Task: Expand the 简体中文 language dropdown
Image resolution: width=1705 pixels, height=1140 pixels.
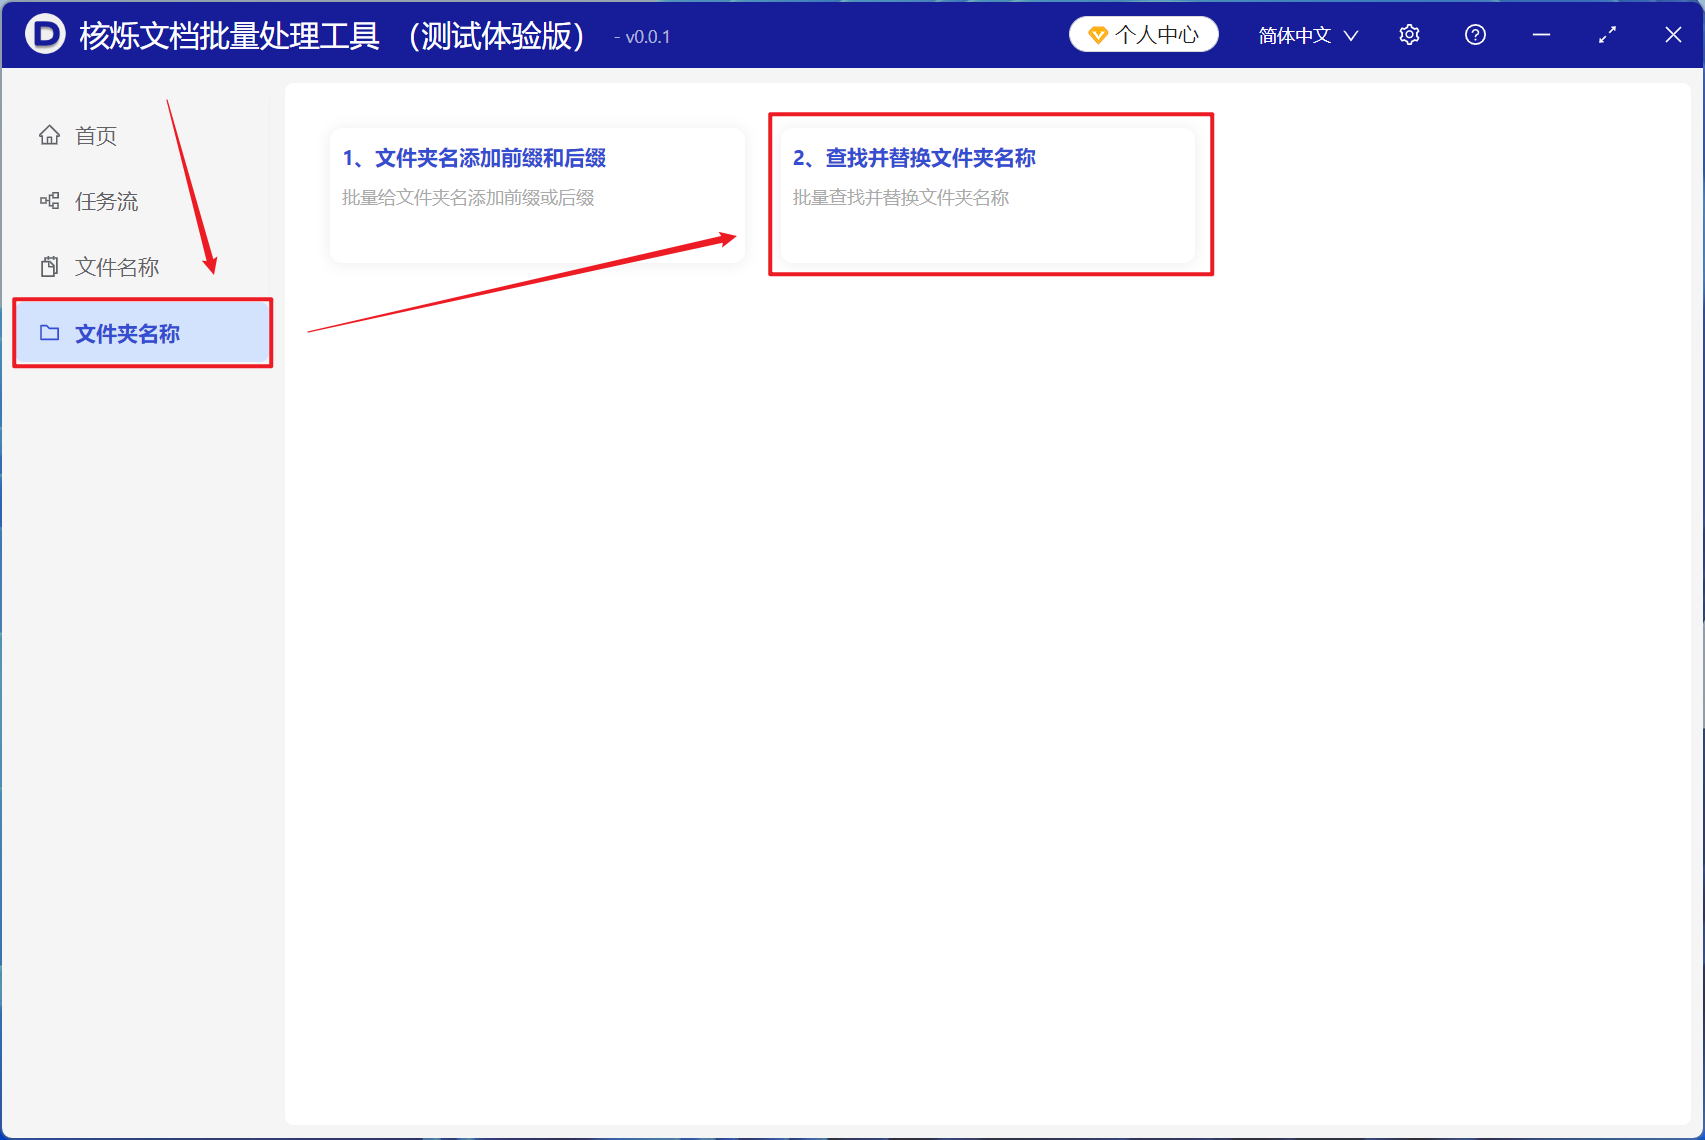Action: pyautogui.click(x=1308, y=35)
